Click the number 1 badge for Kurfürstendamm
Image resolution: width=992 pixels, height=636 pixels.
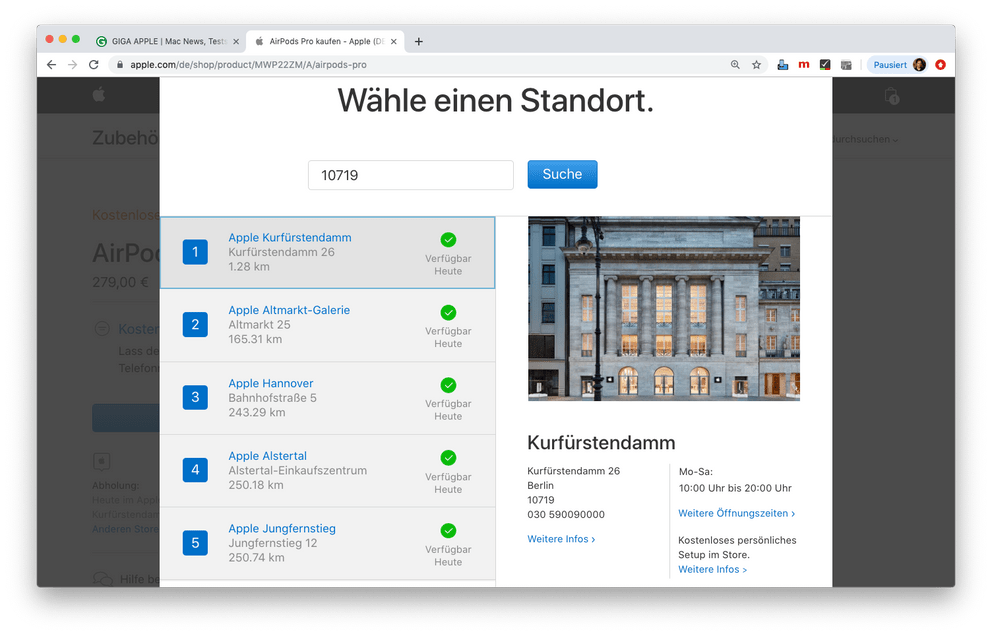pyautogui.click(x=195, y=252)
